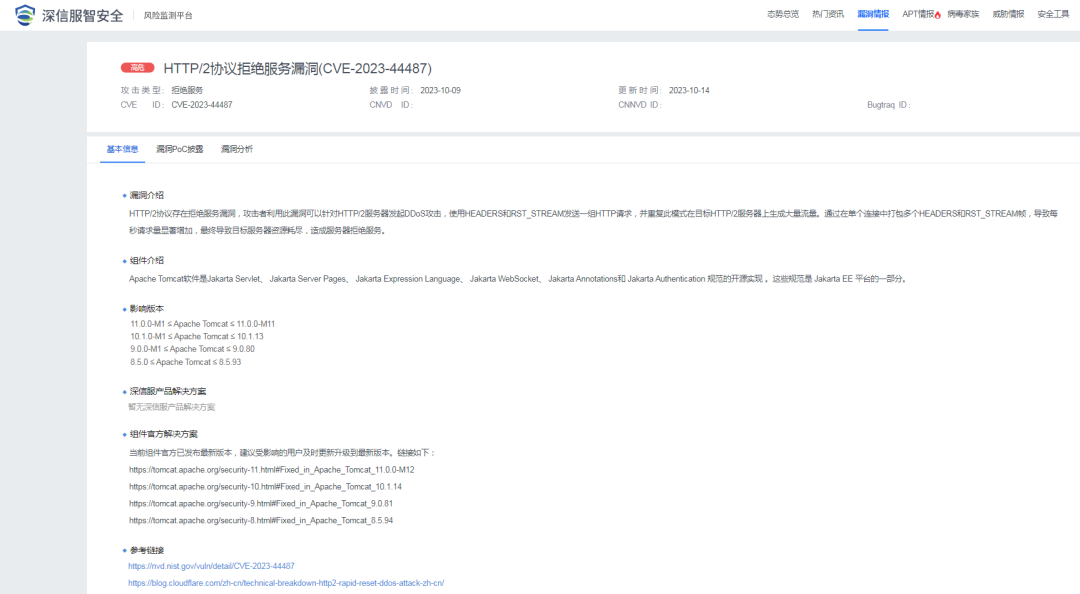
Task: Click the CVE ID value CVE-2023-44487
Action: 202,105
